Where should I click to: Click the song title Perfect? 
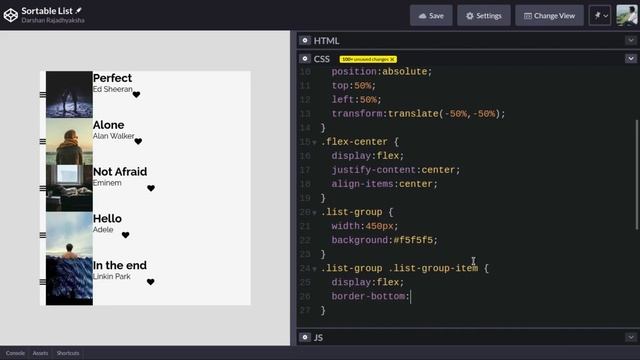(x=112, y=78)
